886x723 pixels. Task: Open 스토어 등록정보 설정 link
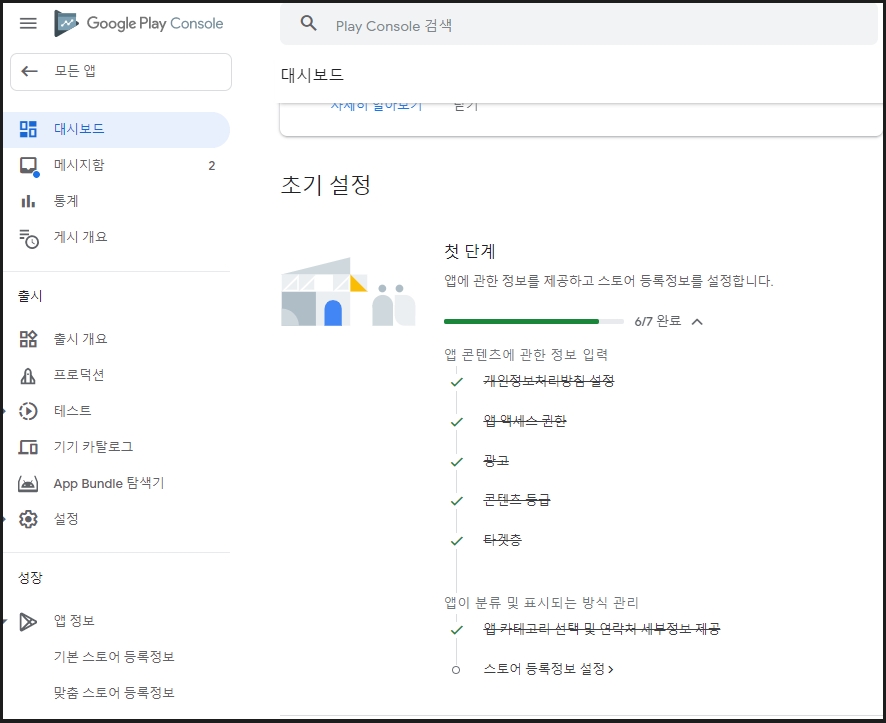coord(548,669)
